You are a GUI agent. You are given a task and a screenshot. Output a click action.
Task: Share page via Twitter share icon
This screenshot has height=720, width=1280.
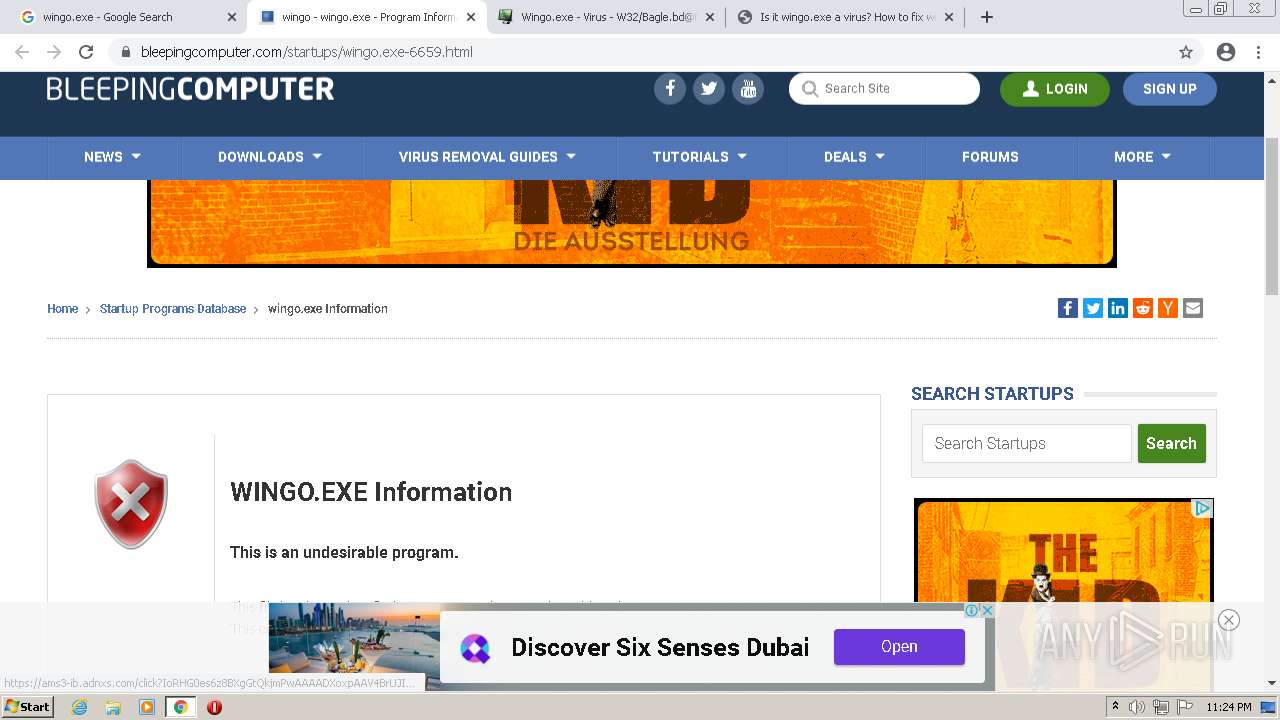(1093, 308)
